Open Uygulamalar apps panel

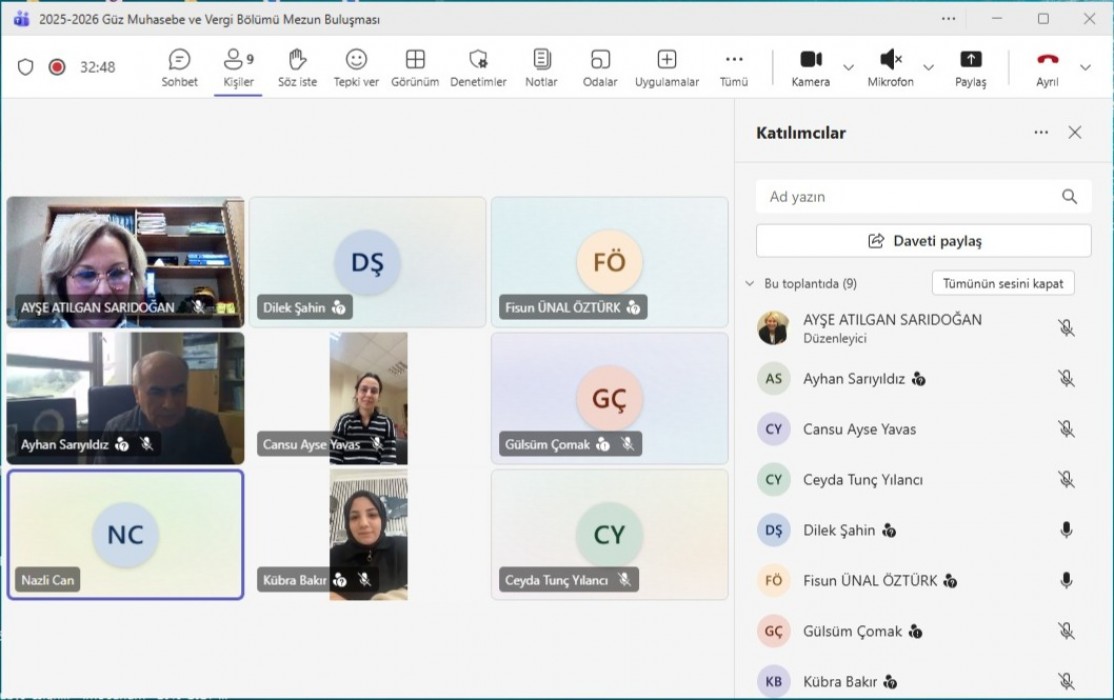(x=666, y=67)
